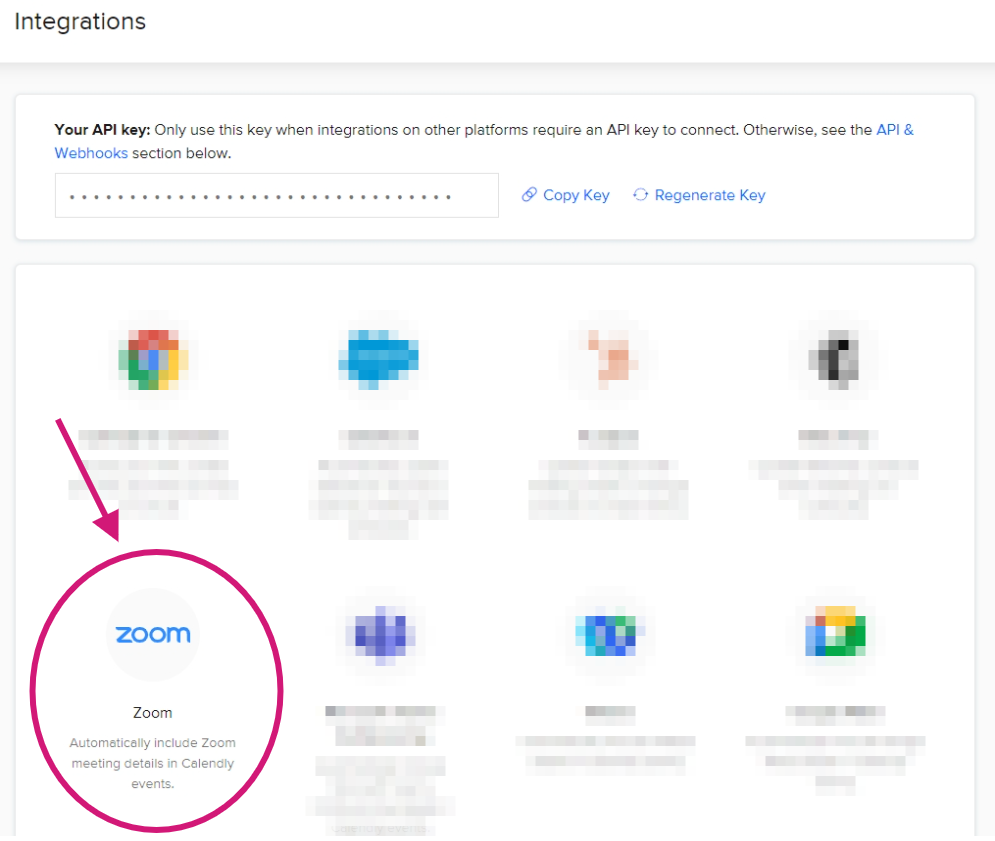
Task: Click the Copy Key link
Action: tap(576, 195)
